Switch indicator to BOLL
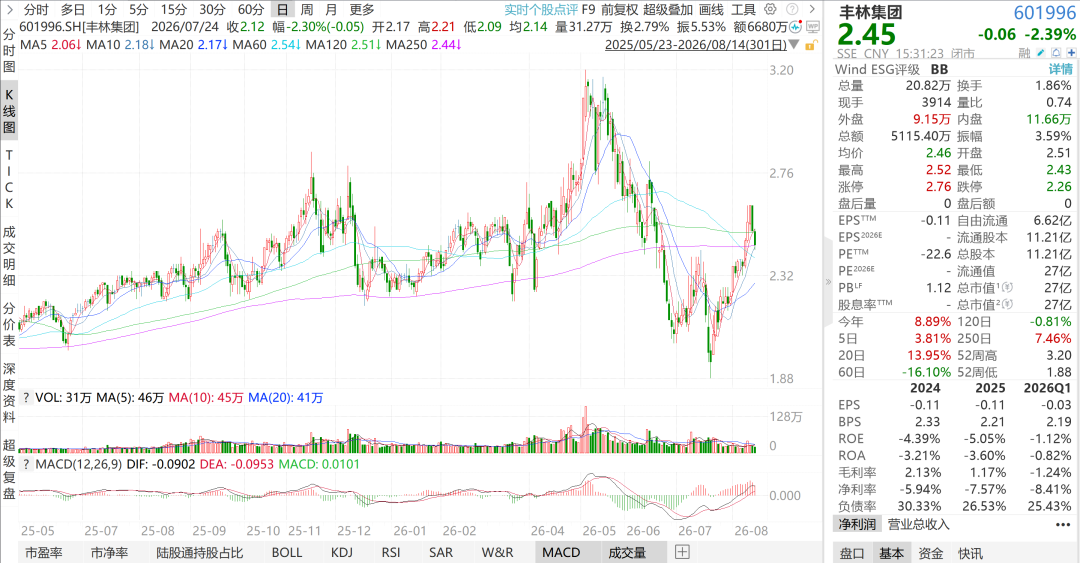The height and width of the screenshot is (563, 1080). [287, 552]
